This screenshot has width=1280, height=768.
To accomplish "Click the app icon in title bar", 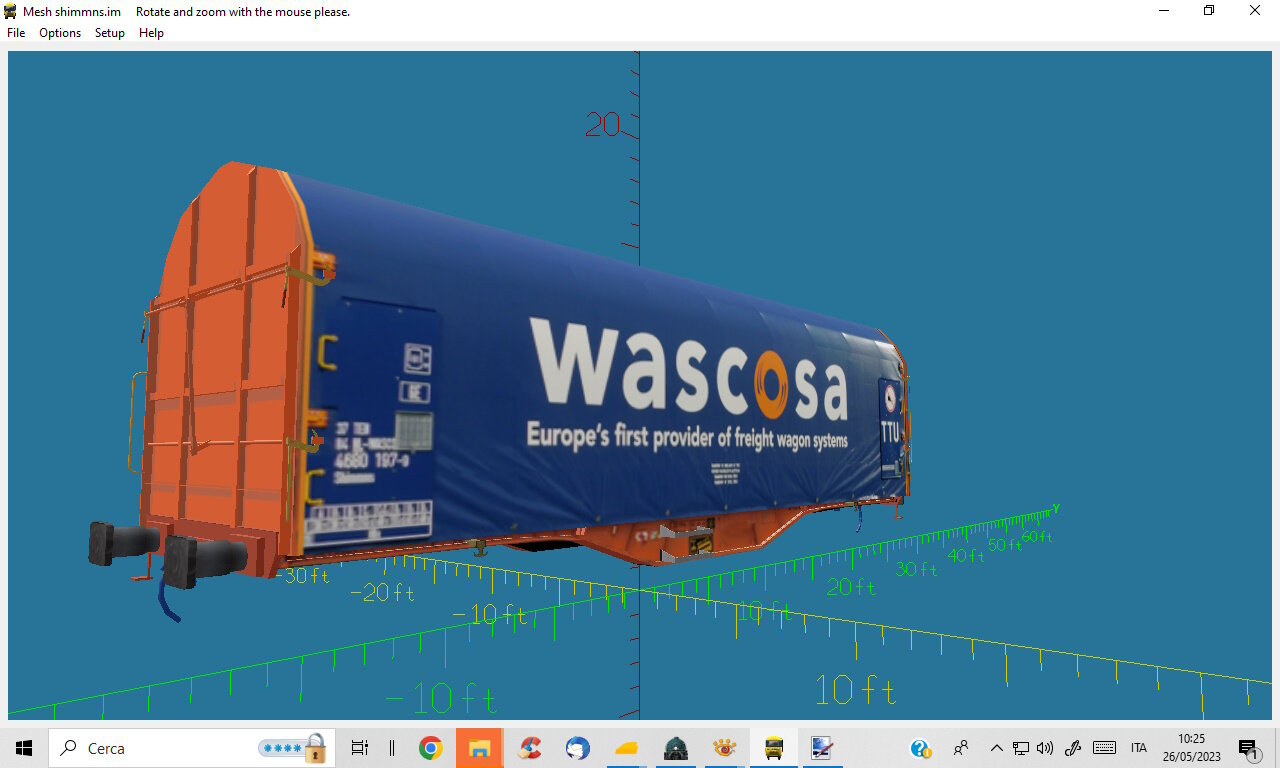I will click(10, 12).
